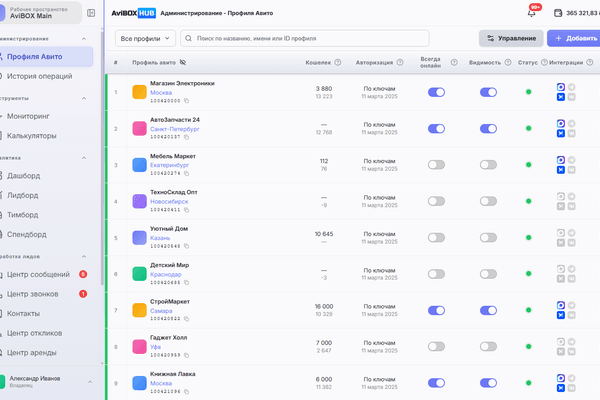The image size is (600, 400).
Task: Click the wallet balance icon in header
Action: pyautogui.click(x=558, y=13)
